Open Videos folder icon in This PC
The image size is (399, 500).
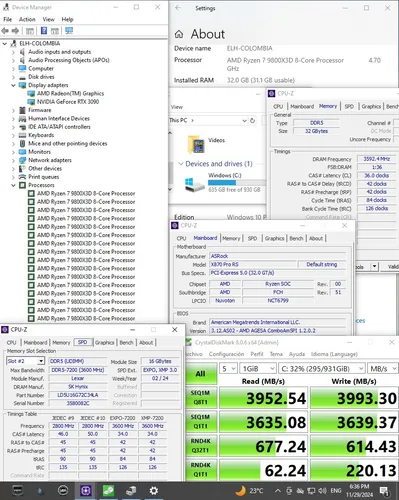196,144
